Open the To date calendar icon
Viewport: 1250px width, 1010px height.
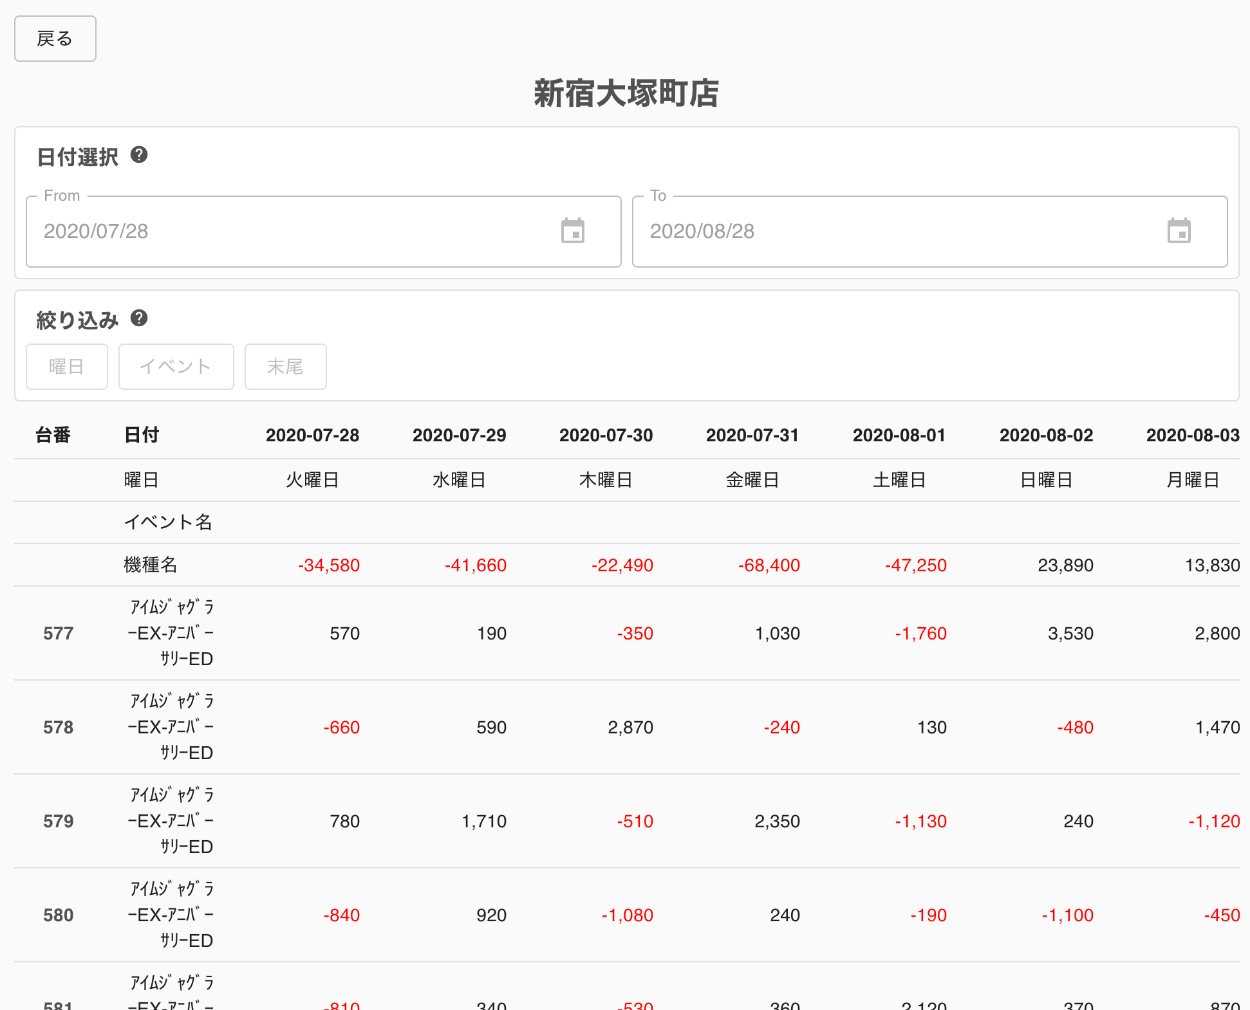(1179, 231)
